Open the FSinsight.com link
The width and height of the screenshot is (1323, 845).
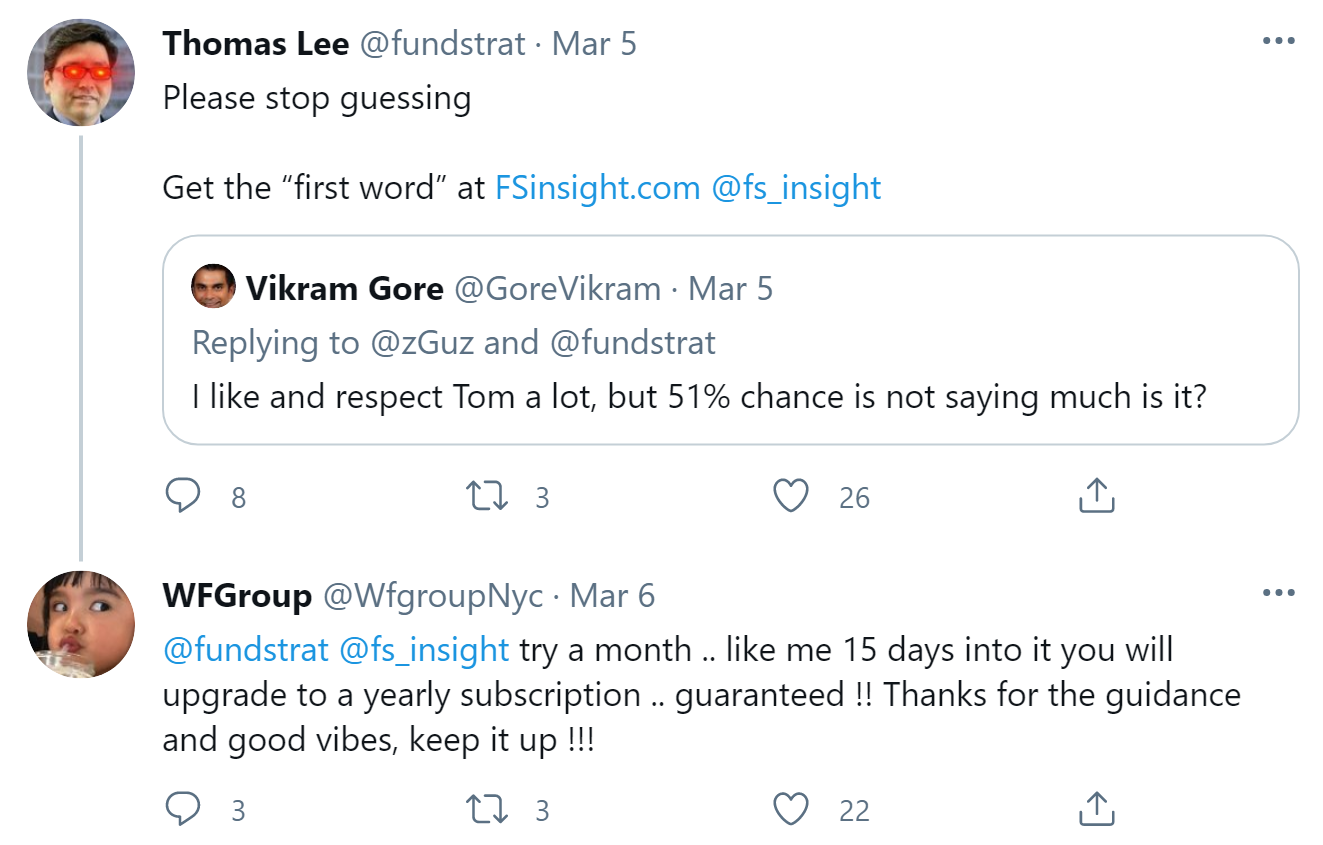597,188
